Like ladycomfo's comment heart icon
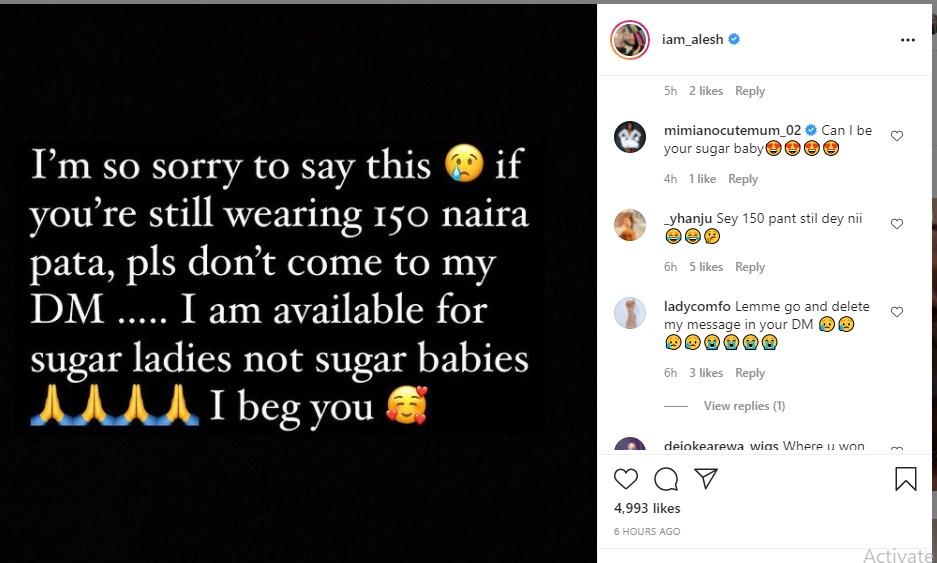The image size is (937, 563). point(897,312)
